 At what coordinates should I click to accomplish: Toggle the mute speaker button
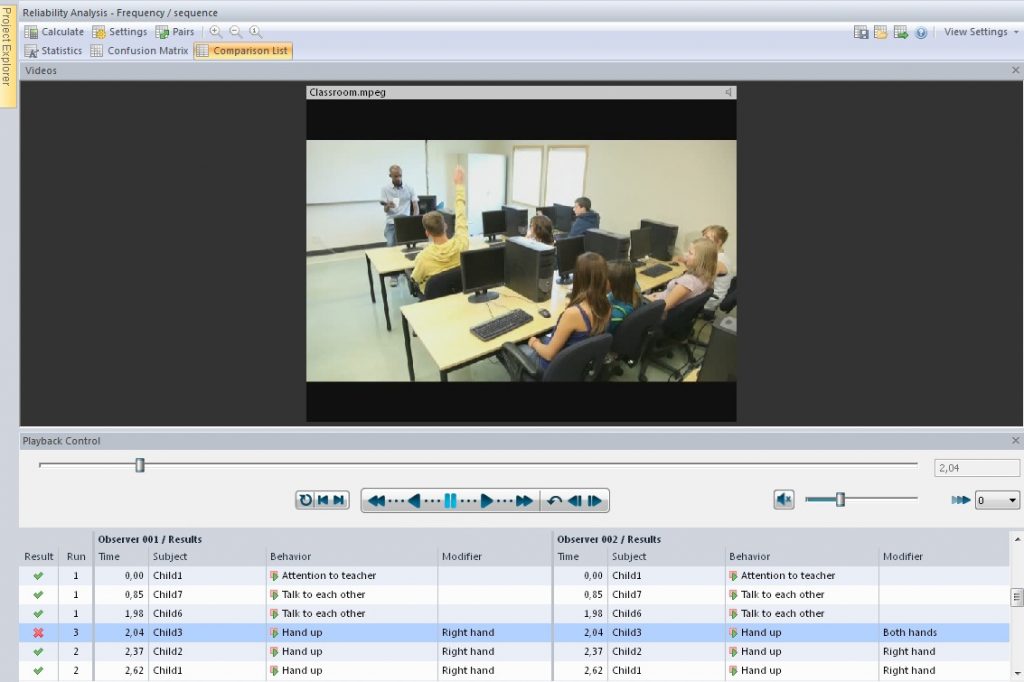point(784,500)
